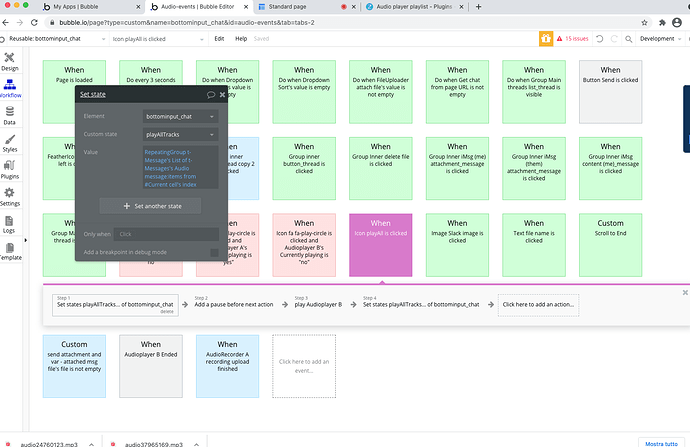Image resolution: width=690 pixels, height=447 pixels.
Task: Enable breakpoint in debug mode checkbox
Action: (x=213, y=252)
